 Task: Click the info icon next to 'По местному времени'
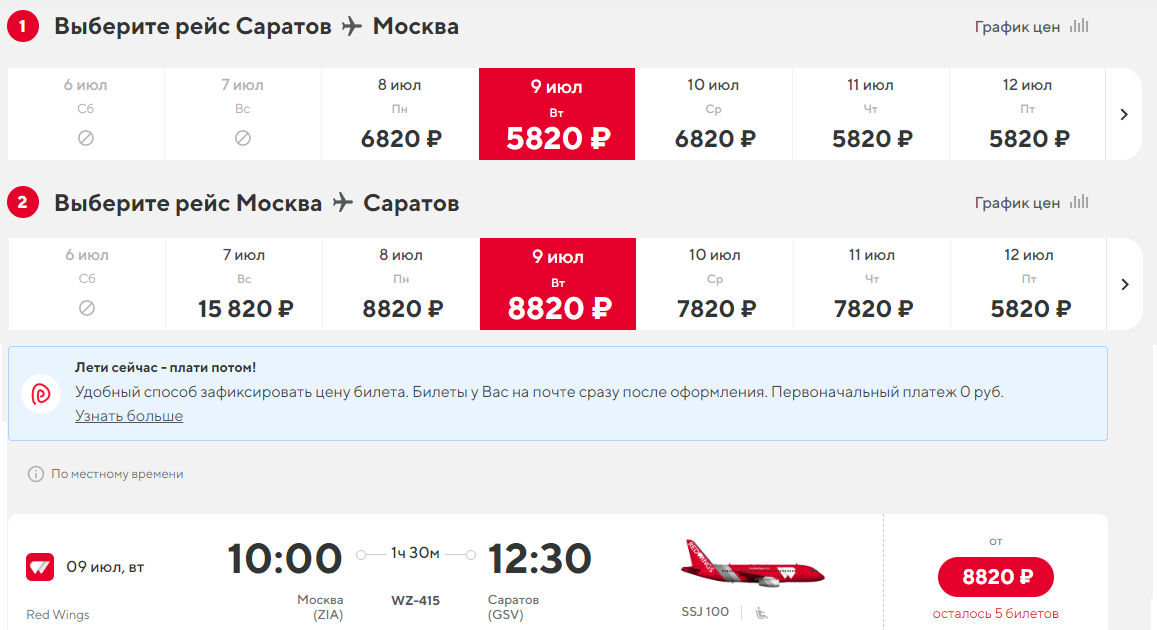35,474
